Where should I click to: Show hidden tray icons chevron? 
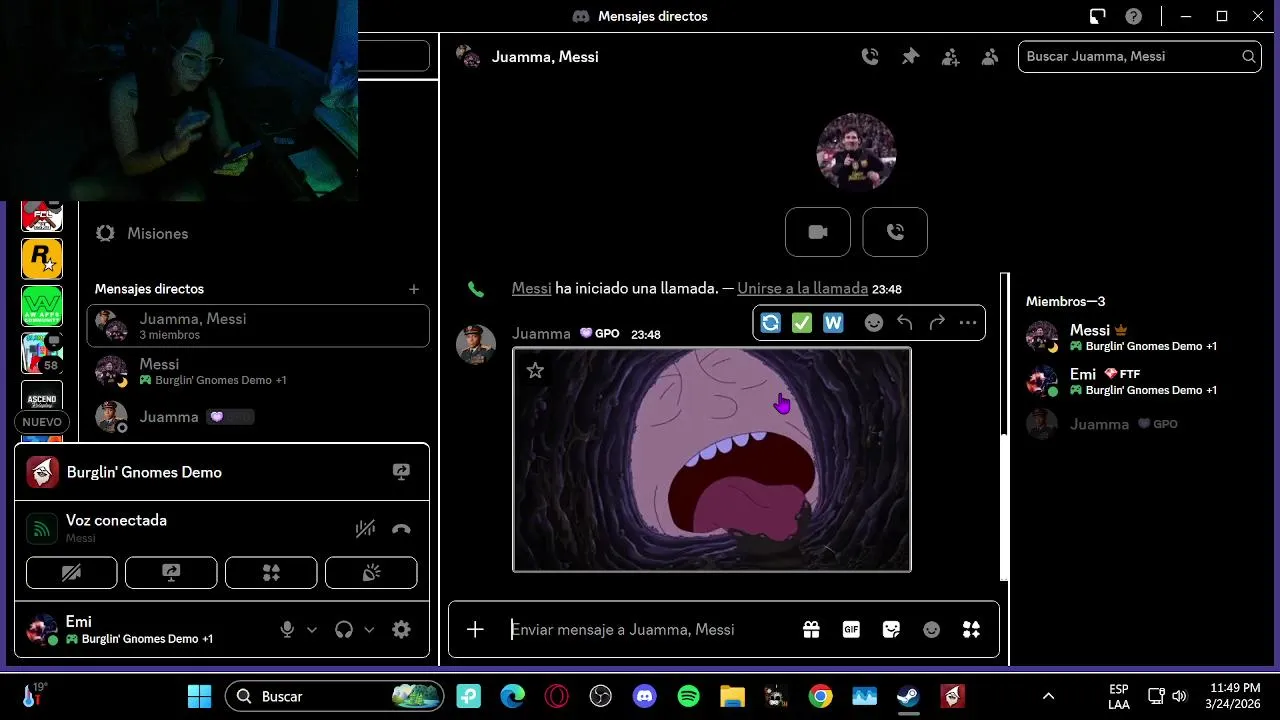coord(1048,696)
